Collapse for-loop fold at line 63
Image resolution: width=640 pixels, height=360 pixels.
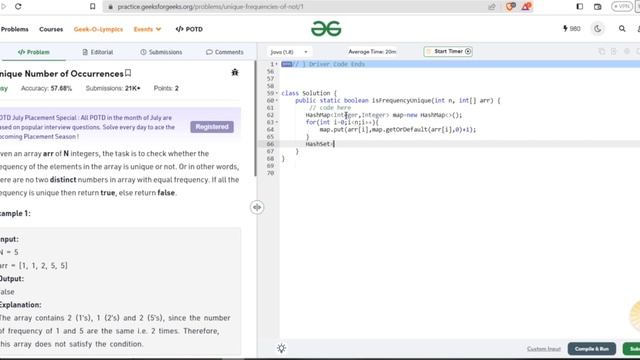pos(277,122)
